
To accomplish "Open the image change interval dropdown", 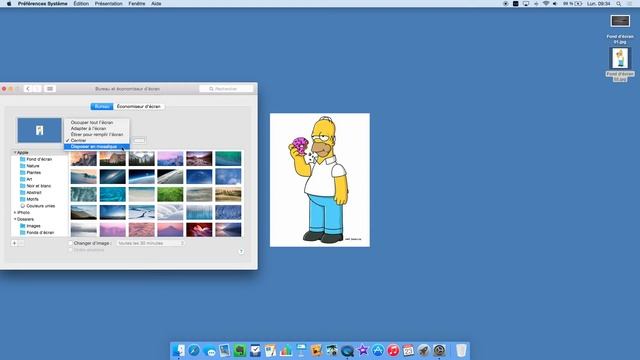I will (151, 243).
